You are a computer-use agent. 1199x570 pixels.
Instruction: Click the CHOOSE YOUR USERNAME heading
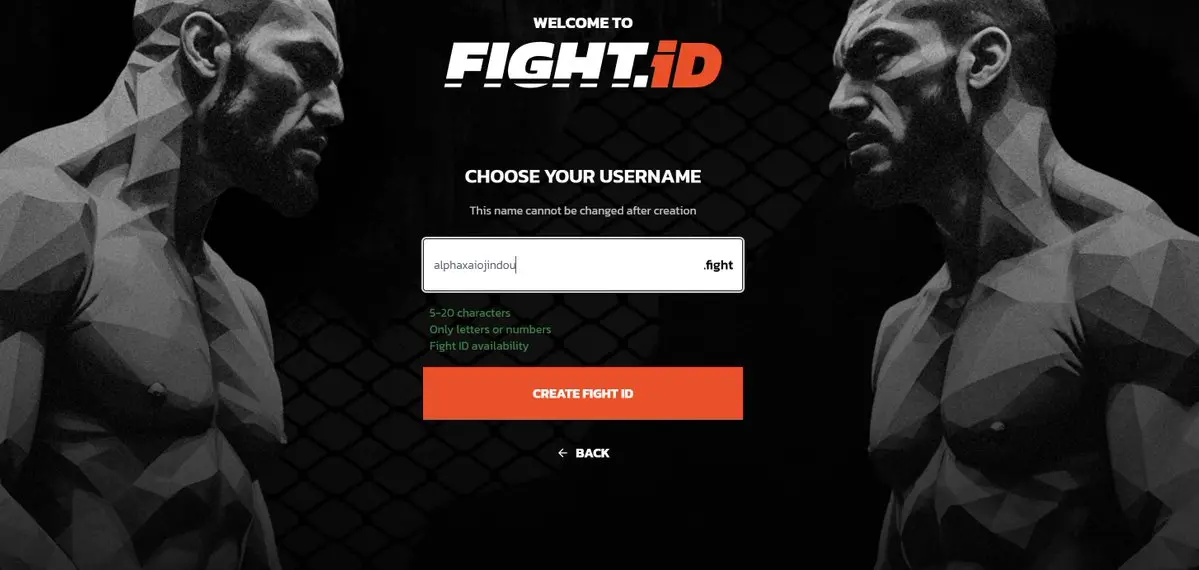[x=583, y=177]
